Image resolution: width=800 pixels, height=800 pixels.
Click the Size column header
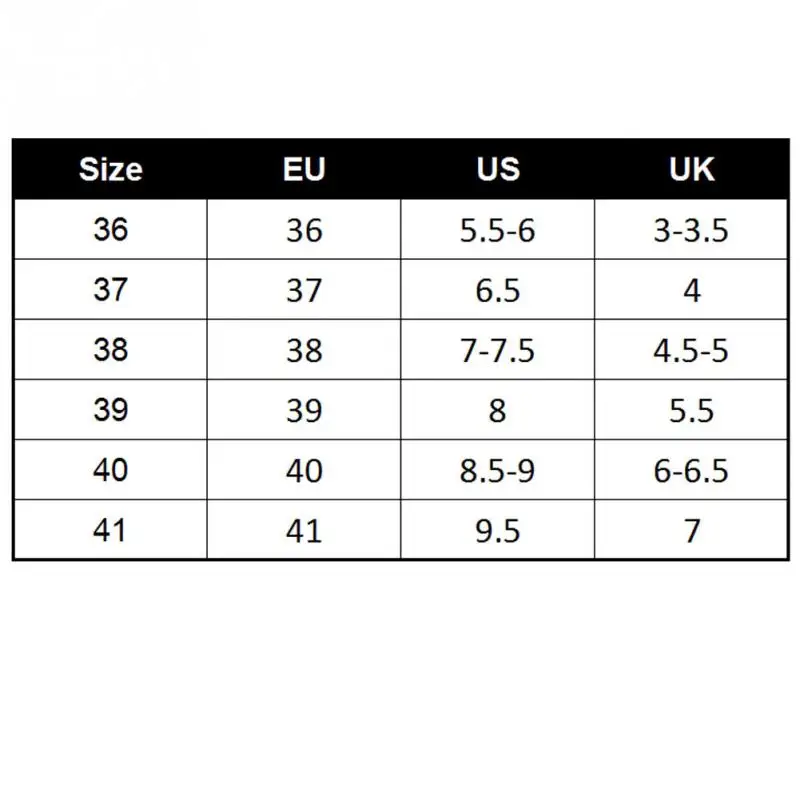coord(111,169)
